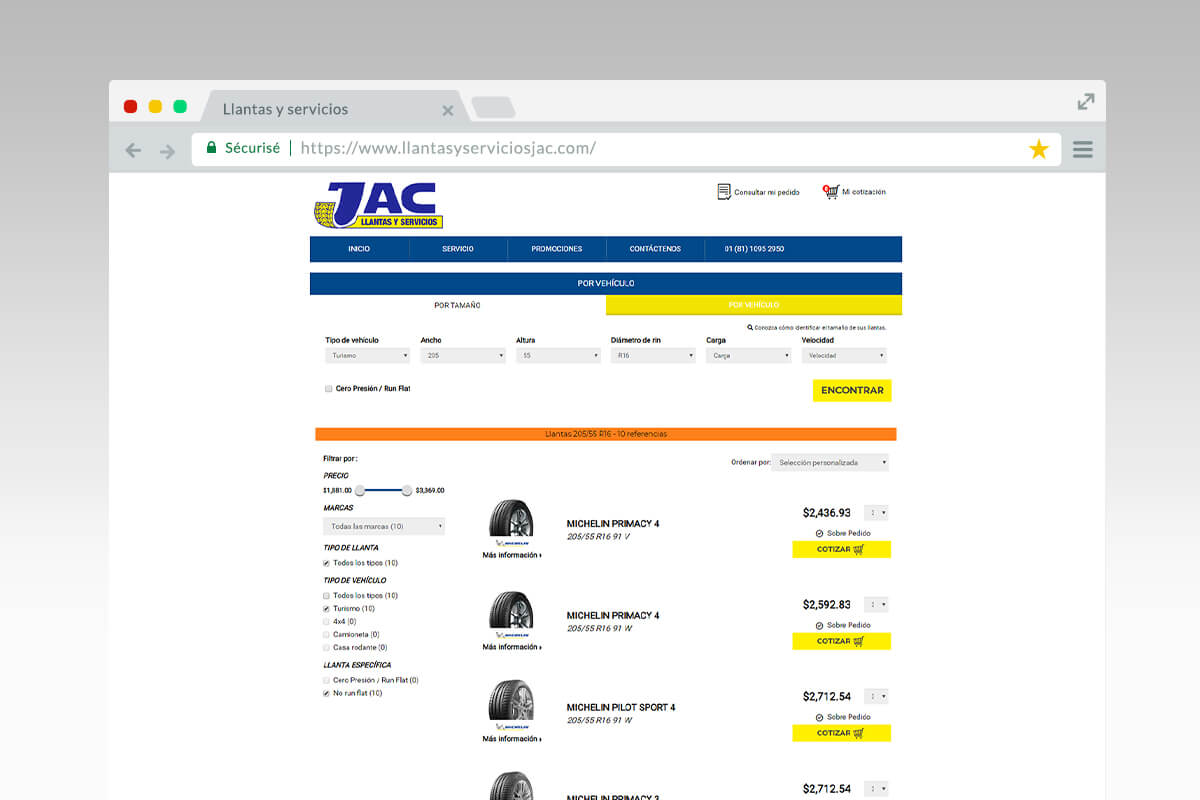Open the new tab button
This screenshot has width=1200, height=800.
(493, 107)
